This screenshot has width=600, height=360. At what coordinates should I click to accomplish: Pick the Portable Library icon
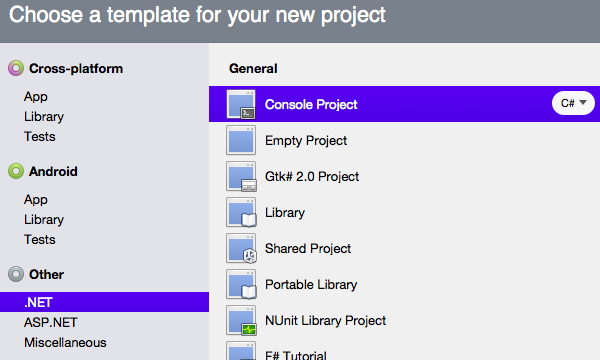(x=241, y=284)
